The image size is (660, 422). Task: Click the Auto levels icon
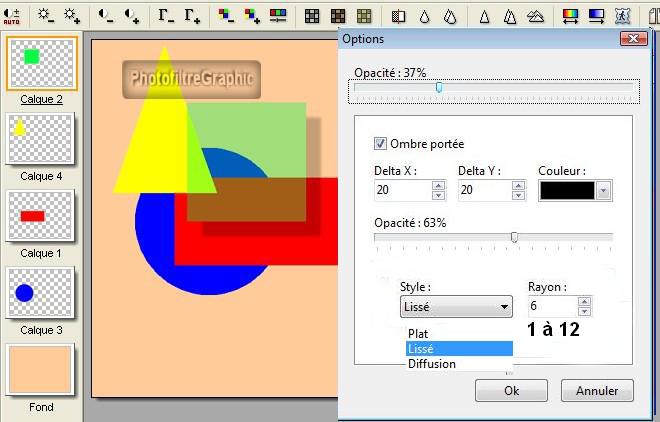coord(12,16)
